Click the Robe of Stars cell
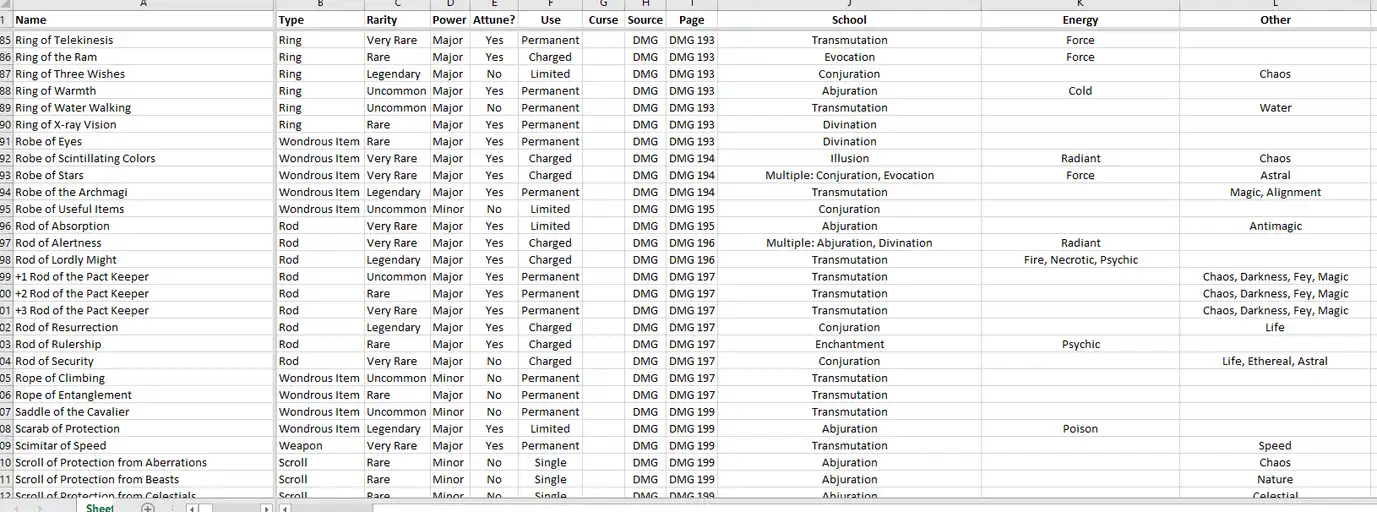The width and height of the screenshot is (1377, 512). (x=143, y=175)
